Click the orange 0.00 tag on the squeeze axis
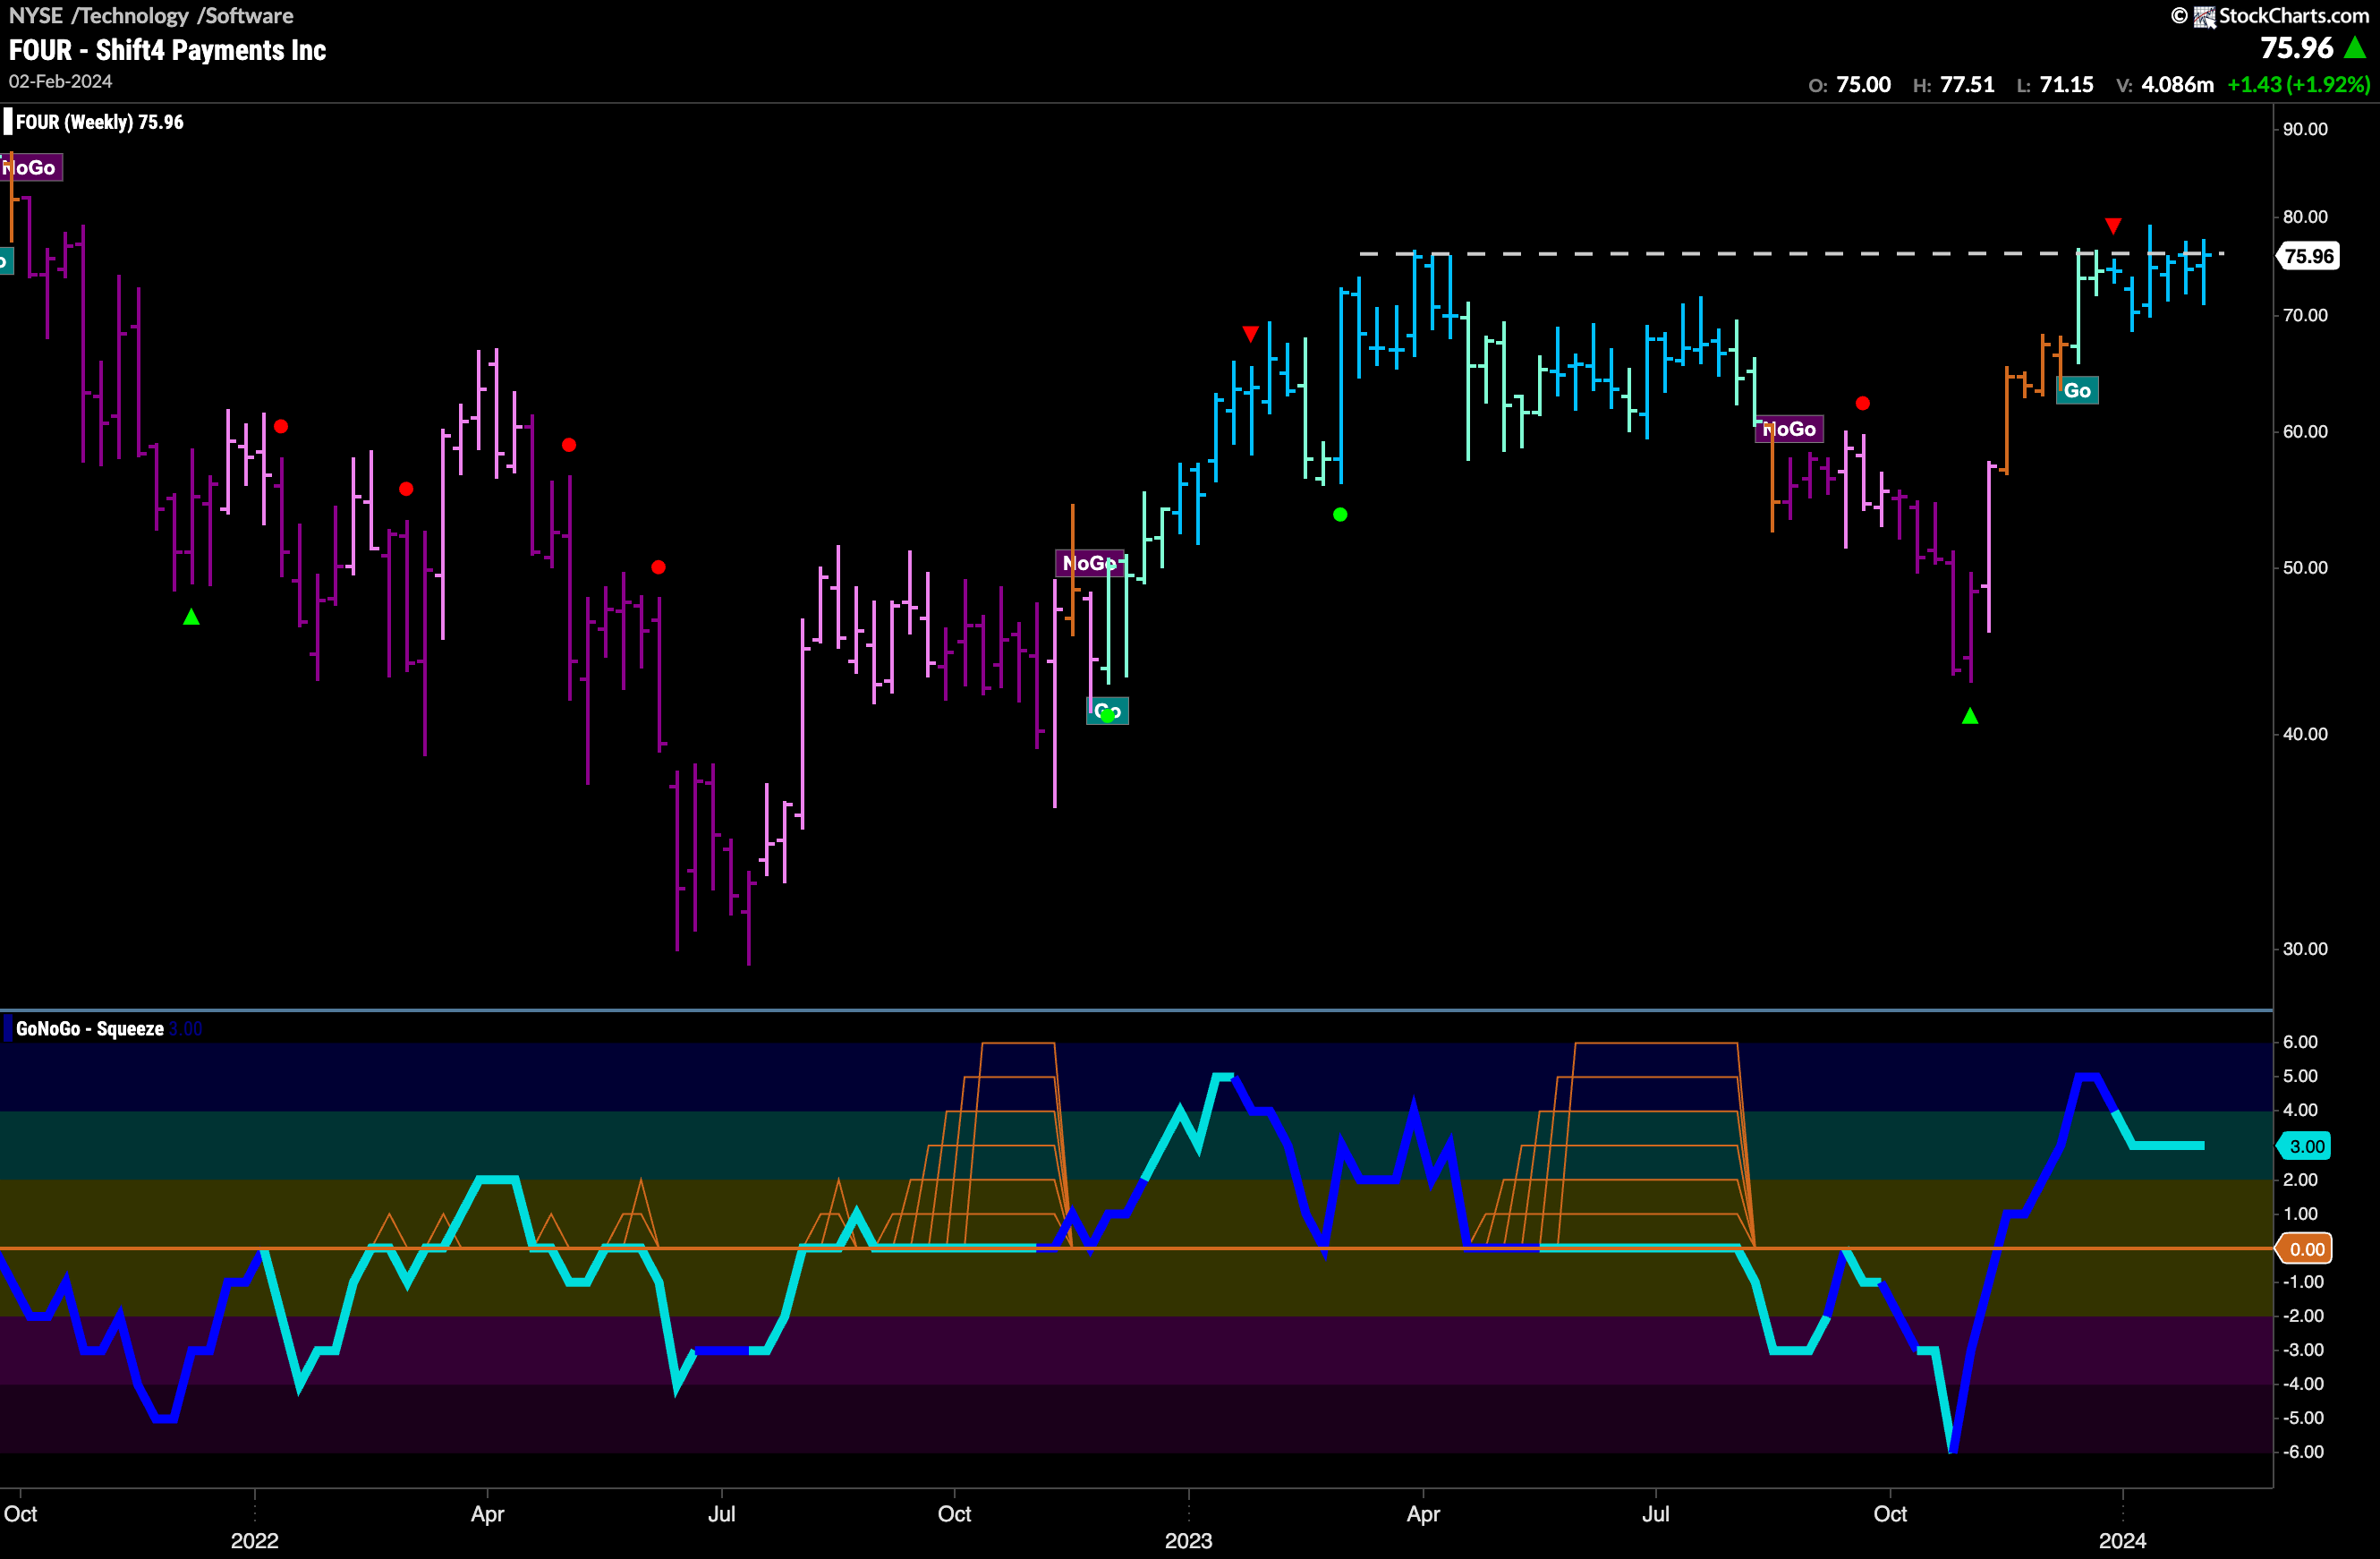Image resolution: width=2380 pixels, height=1559 pixels. tap(2304, 1248)
